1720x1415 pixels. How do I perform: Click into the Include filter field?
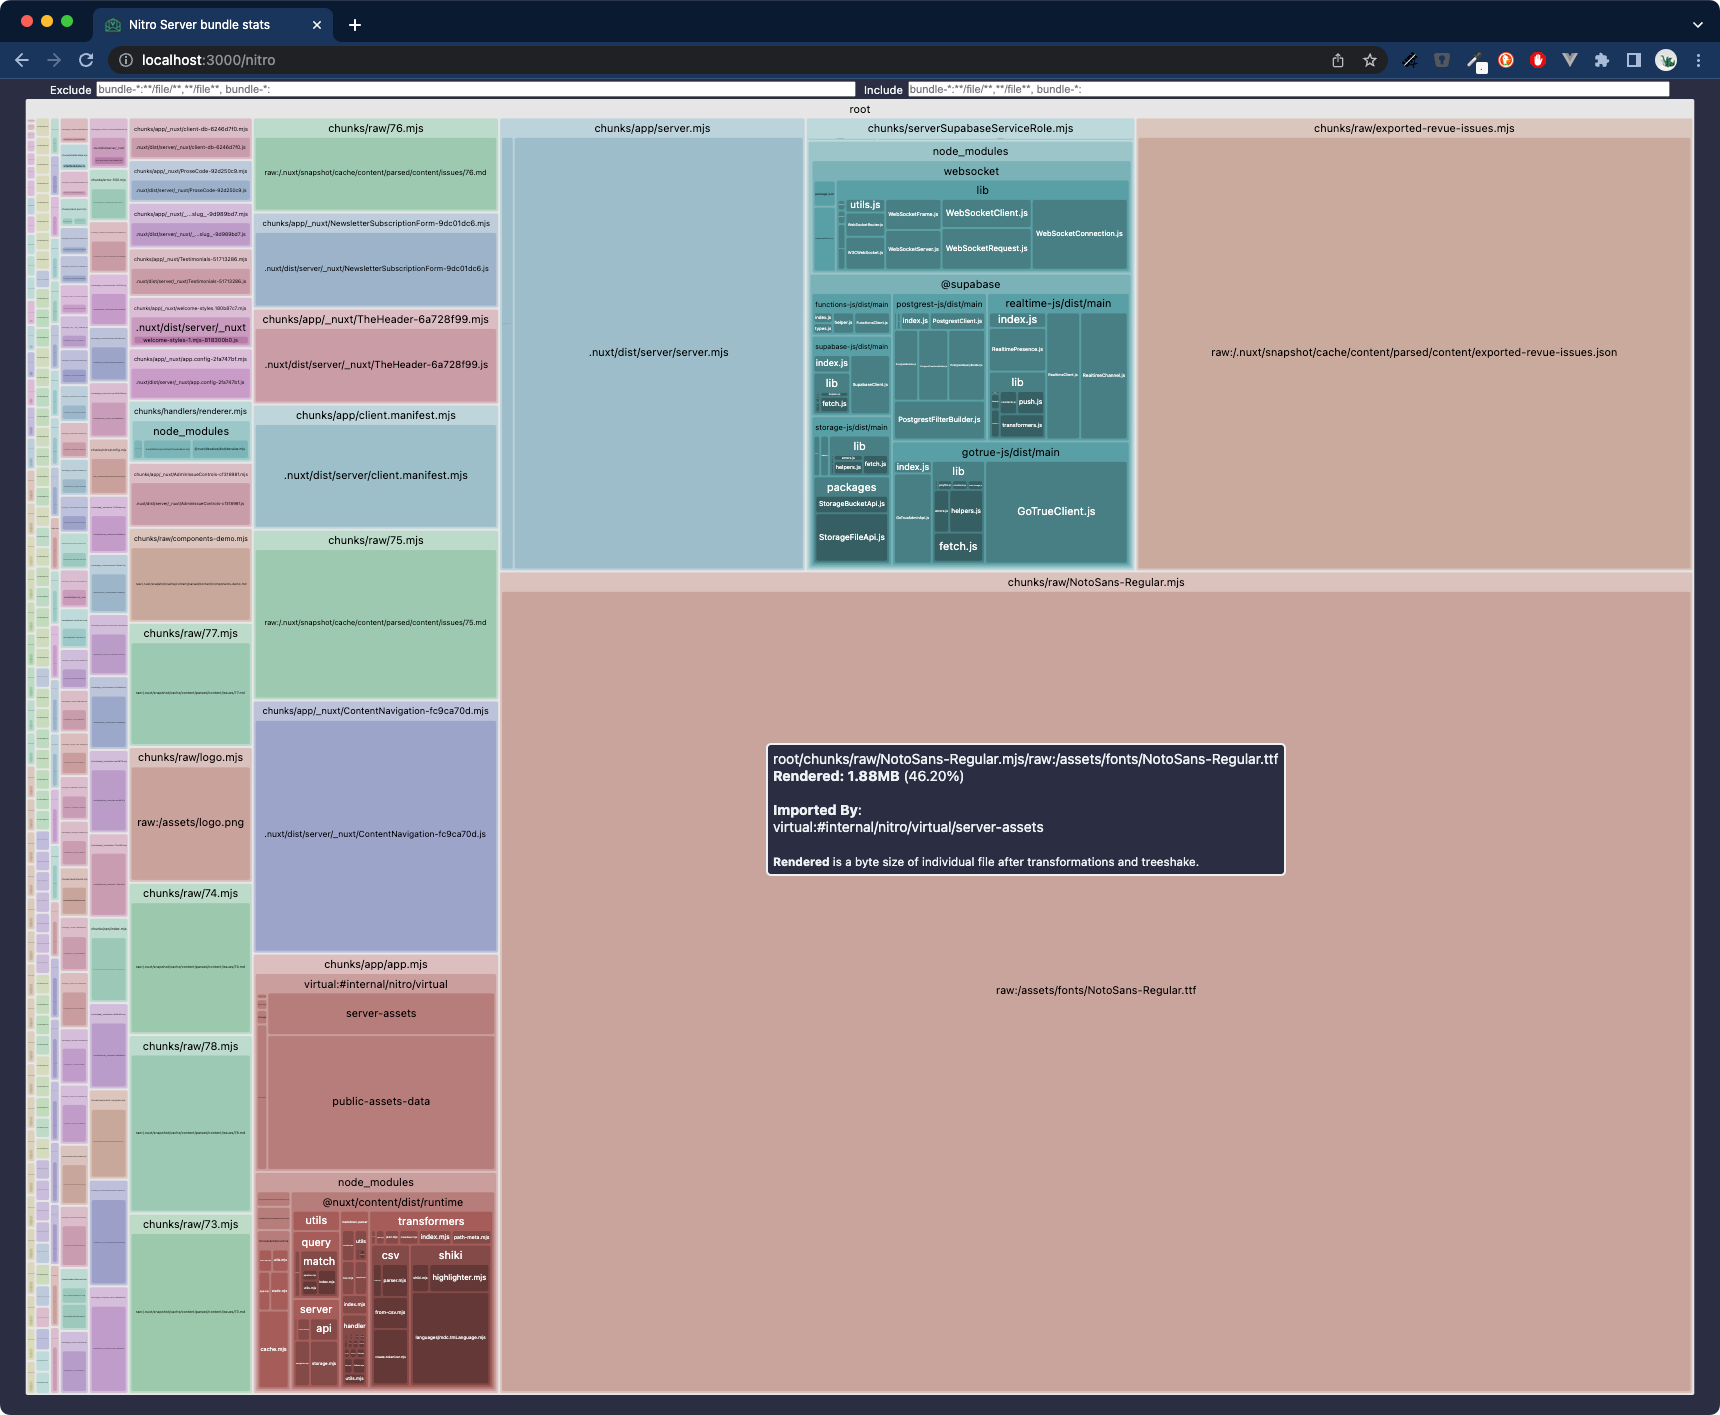(1288, 89)
